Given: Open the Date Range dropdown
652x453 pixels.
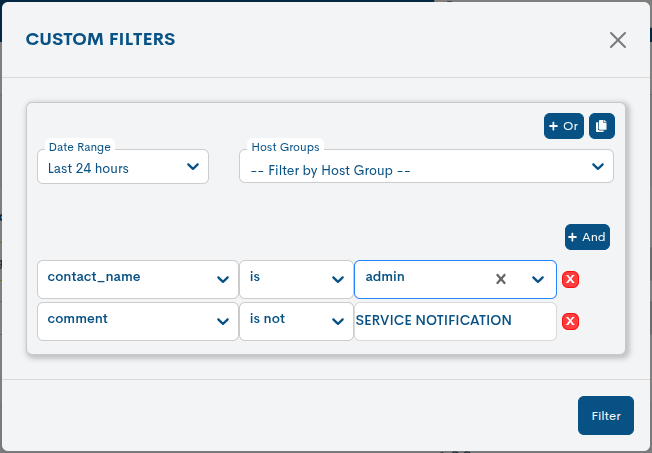Looking at the screenshot, I should click(123, 166).
